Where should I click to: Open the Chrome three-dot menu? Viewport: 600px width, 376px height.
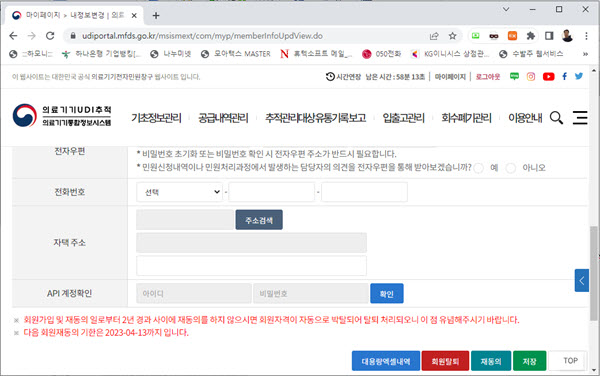[x=586, y=36]
